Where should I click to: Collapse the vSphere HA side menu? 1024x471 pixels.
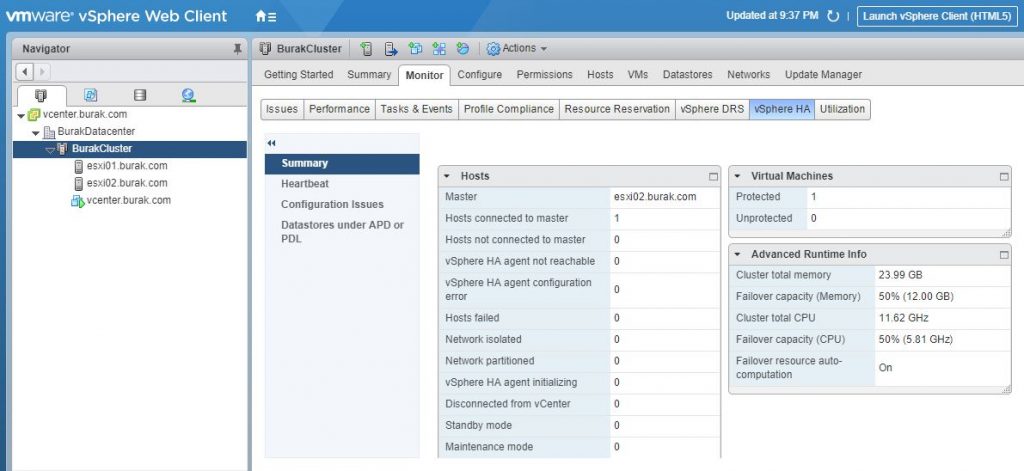tap(272, 144)
